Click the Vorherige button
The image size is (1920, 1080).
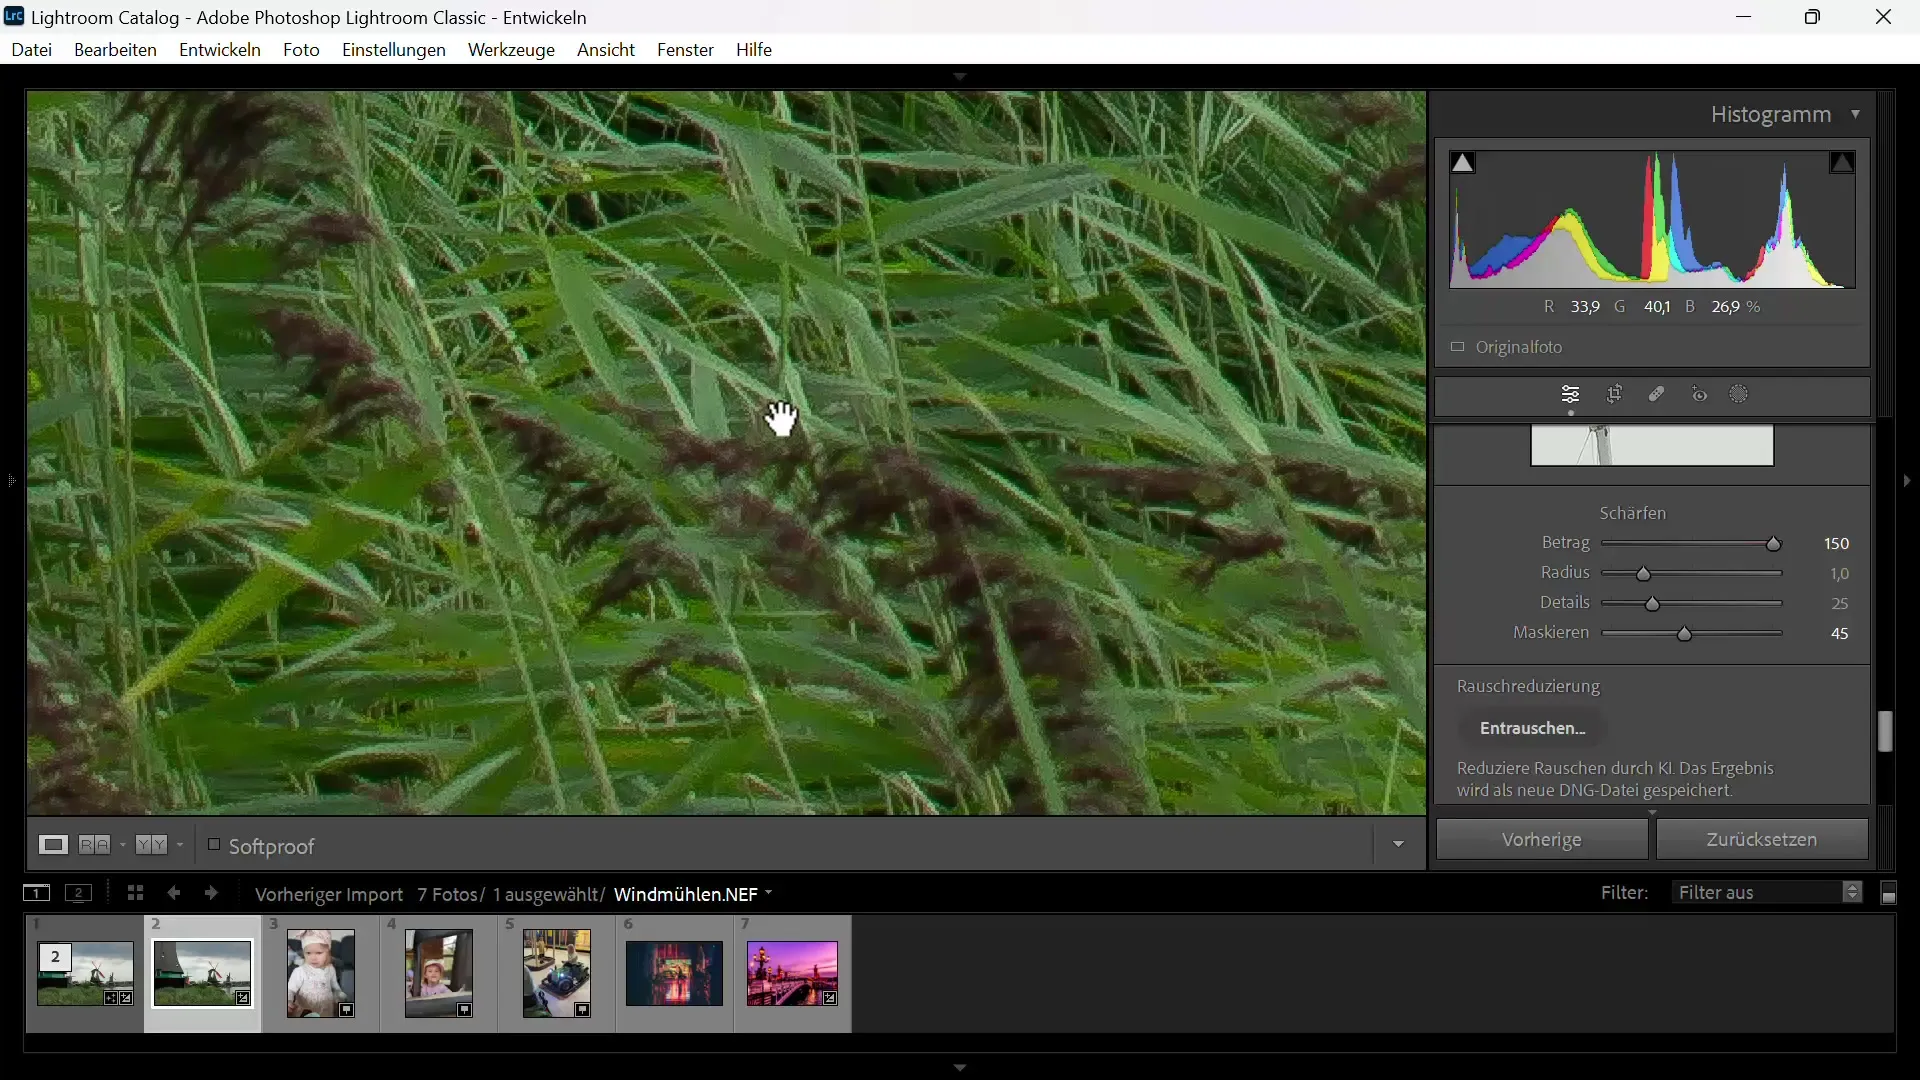point(1542,840)
